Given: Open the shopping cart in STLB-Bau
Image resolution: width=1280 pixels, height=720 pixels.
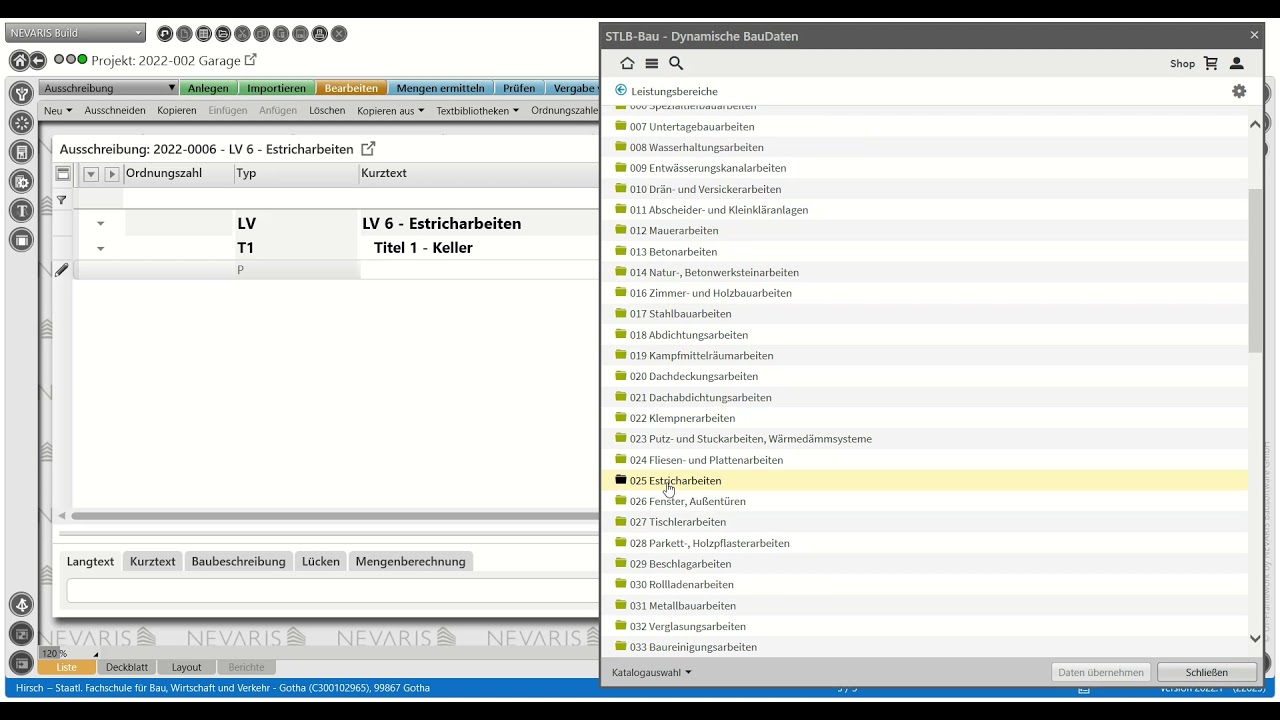Looking at the screenshot, I should 1211,63.
